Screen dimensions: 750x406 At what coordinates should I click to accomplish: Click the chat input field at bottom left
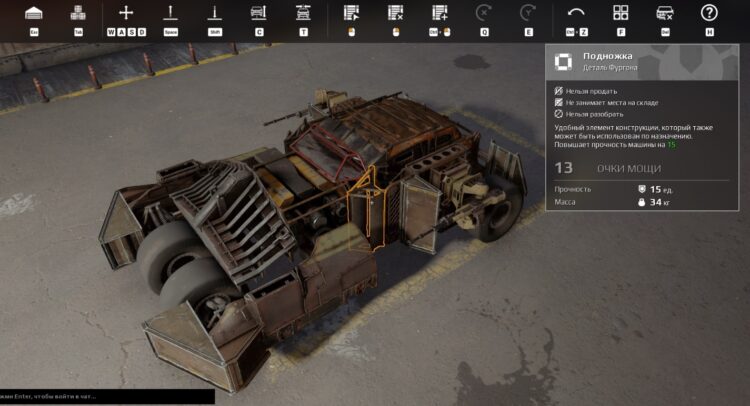coord(106,397)
